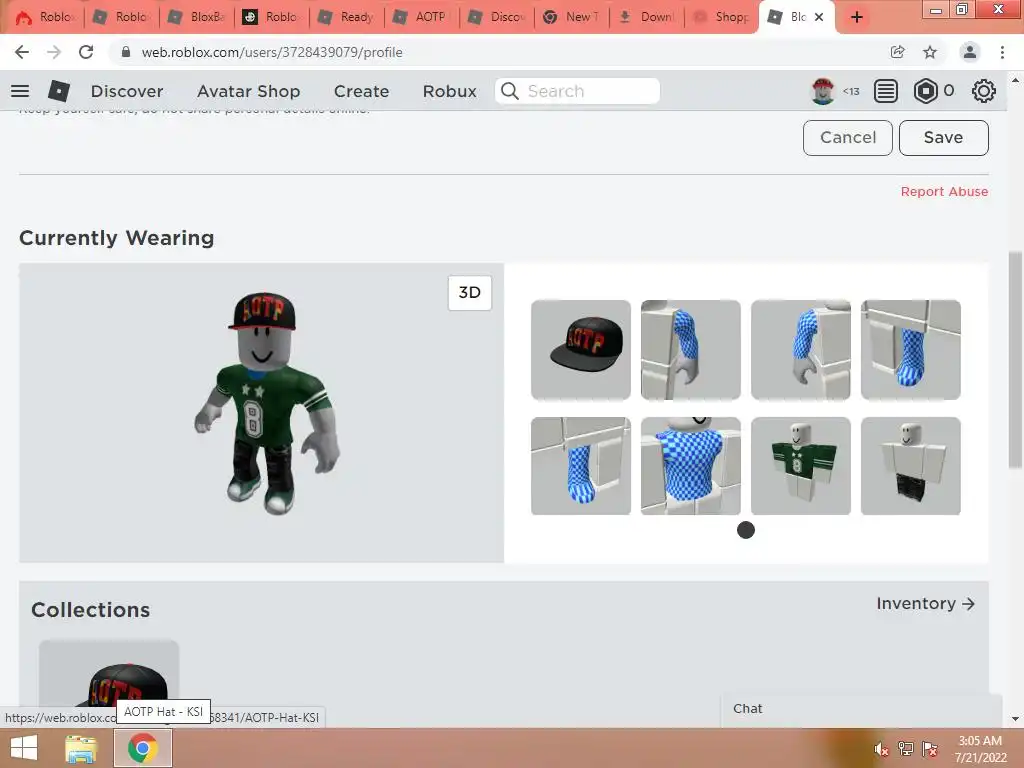Open the Chat panel
The width and height of the screenshot is (1024, 768).
point(862,709)
